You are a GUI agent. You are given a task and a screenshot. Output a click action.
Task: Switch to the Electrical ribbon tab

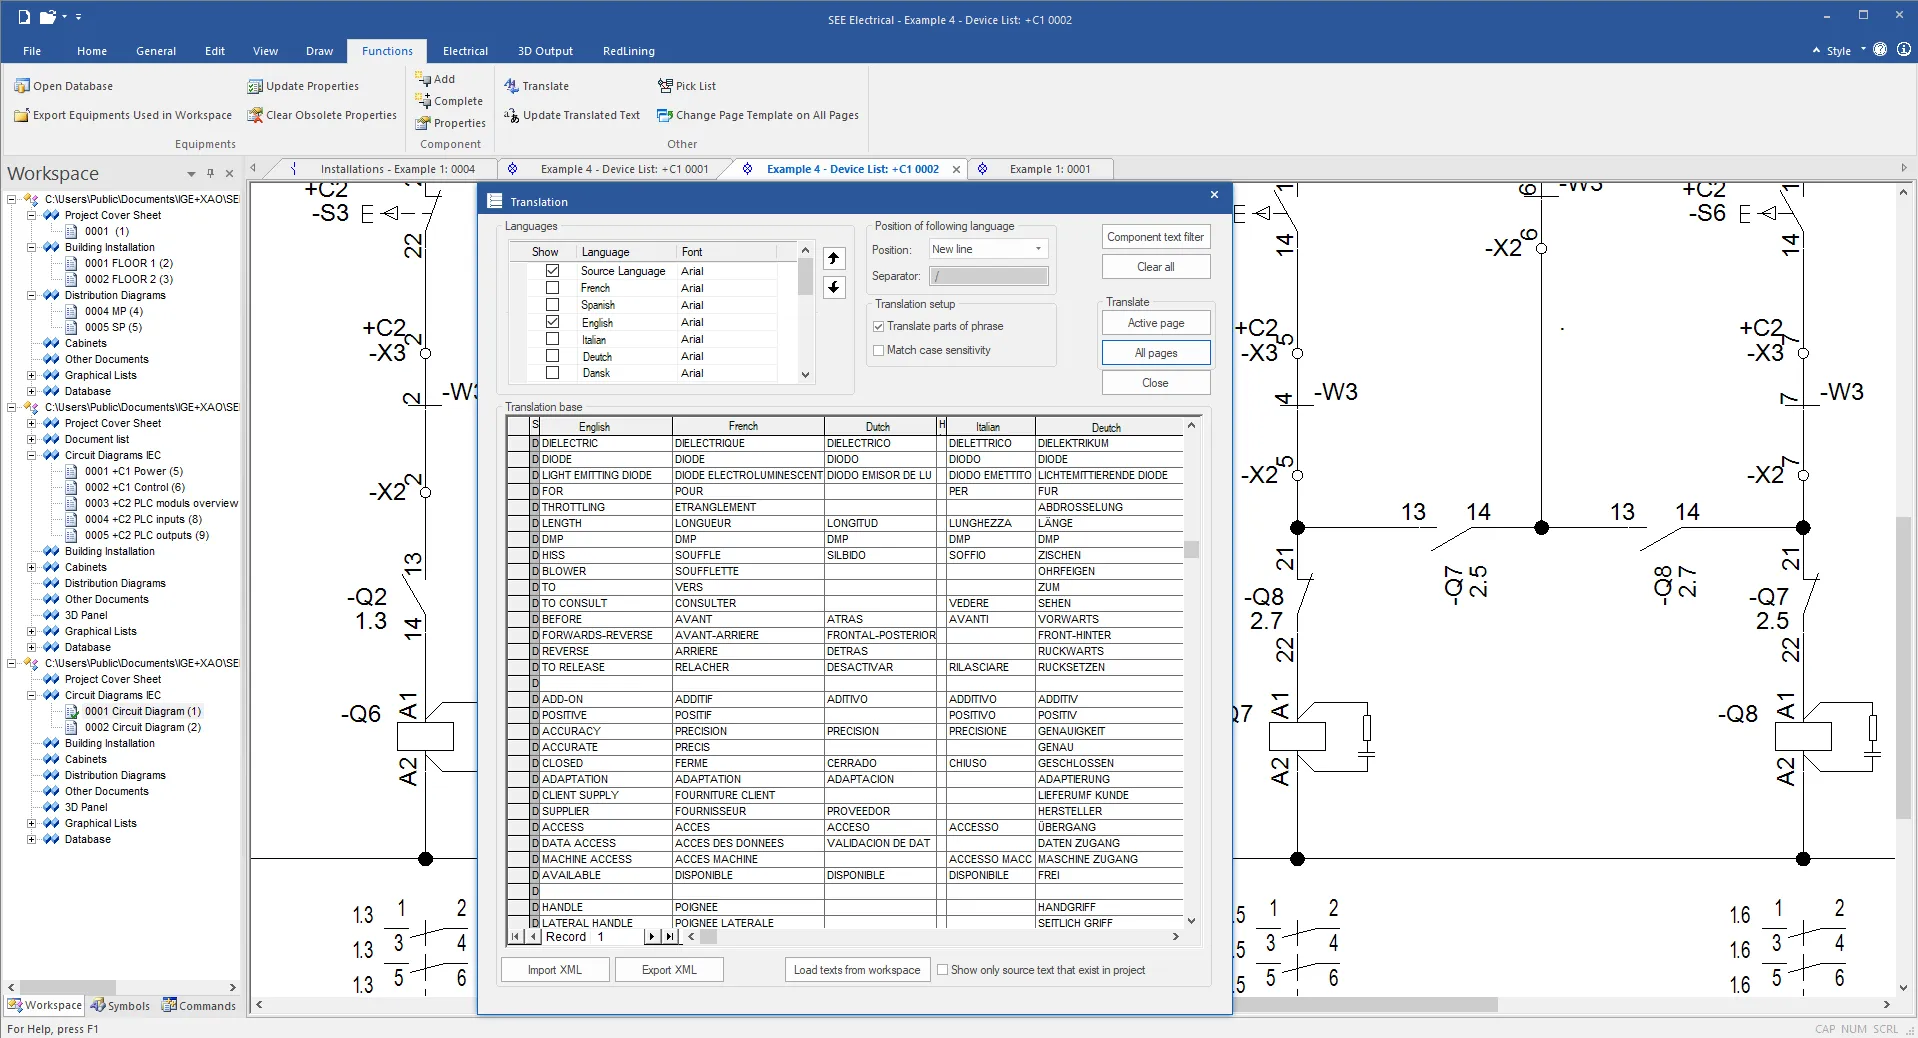point(465,51)
